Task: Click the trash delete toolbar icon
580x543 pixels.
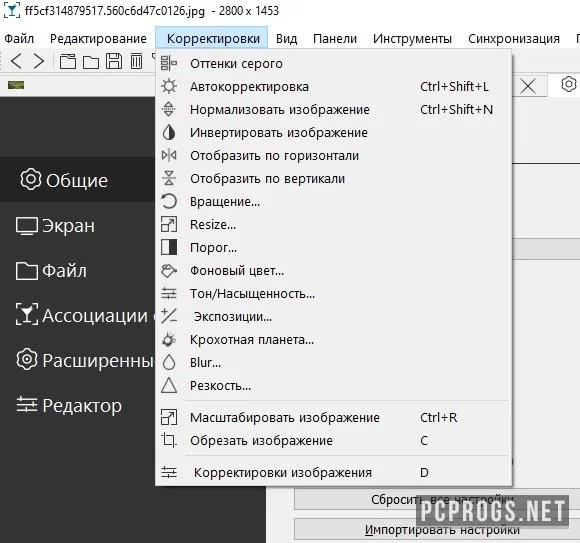Action: [x=136, y=61]
